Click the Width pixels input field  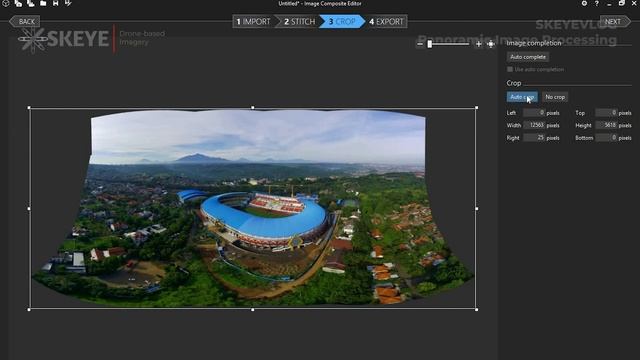[x=534, y=125]
